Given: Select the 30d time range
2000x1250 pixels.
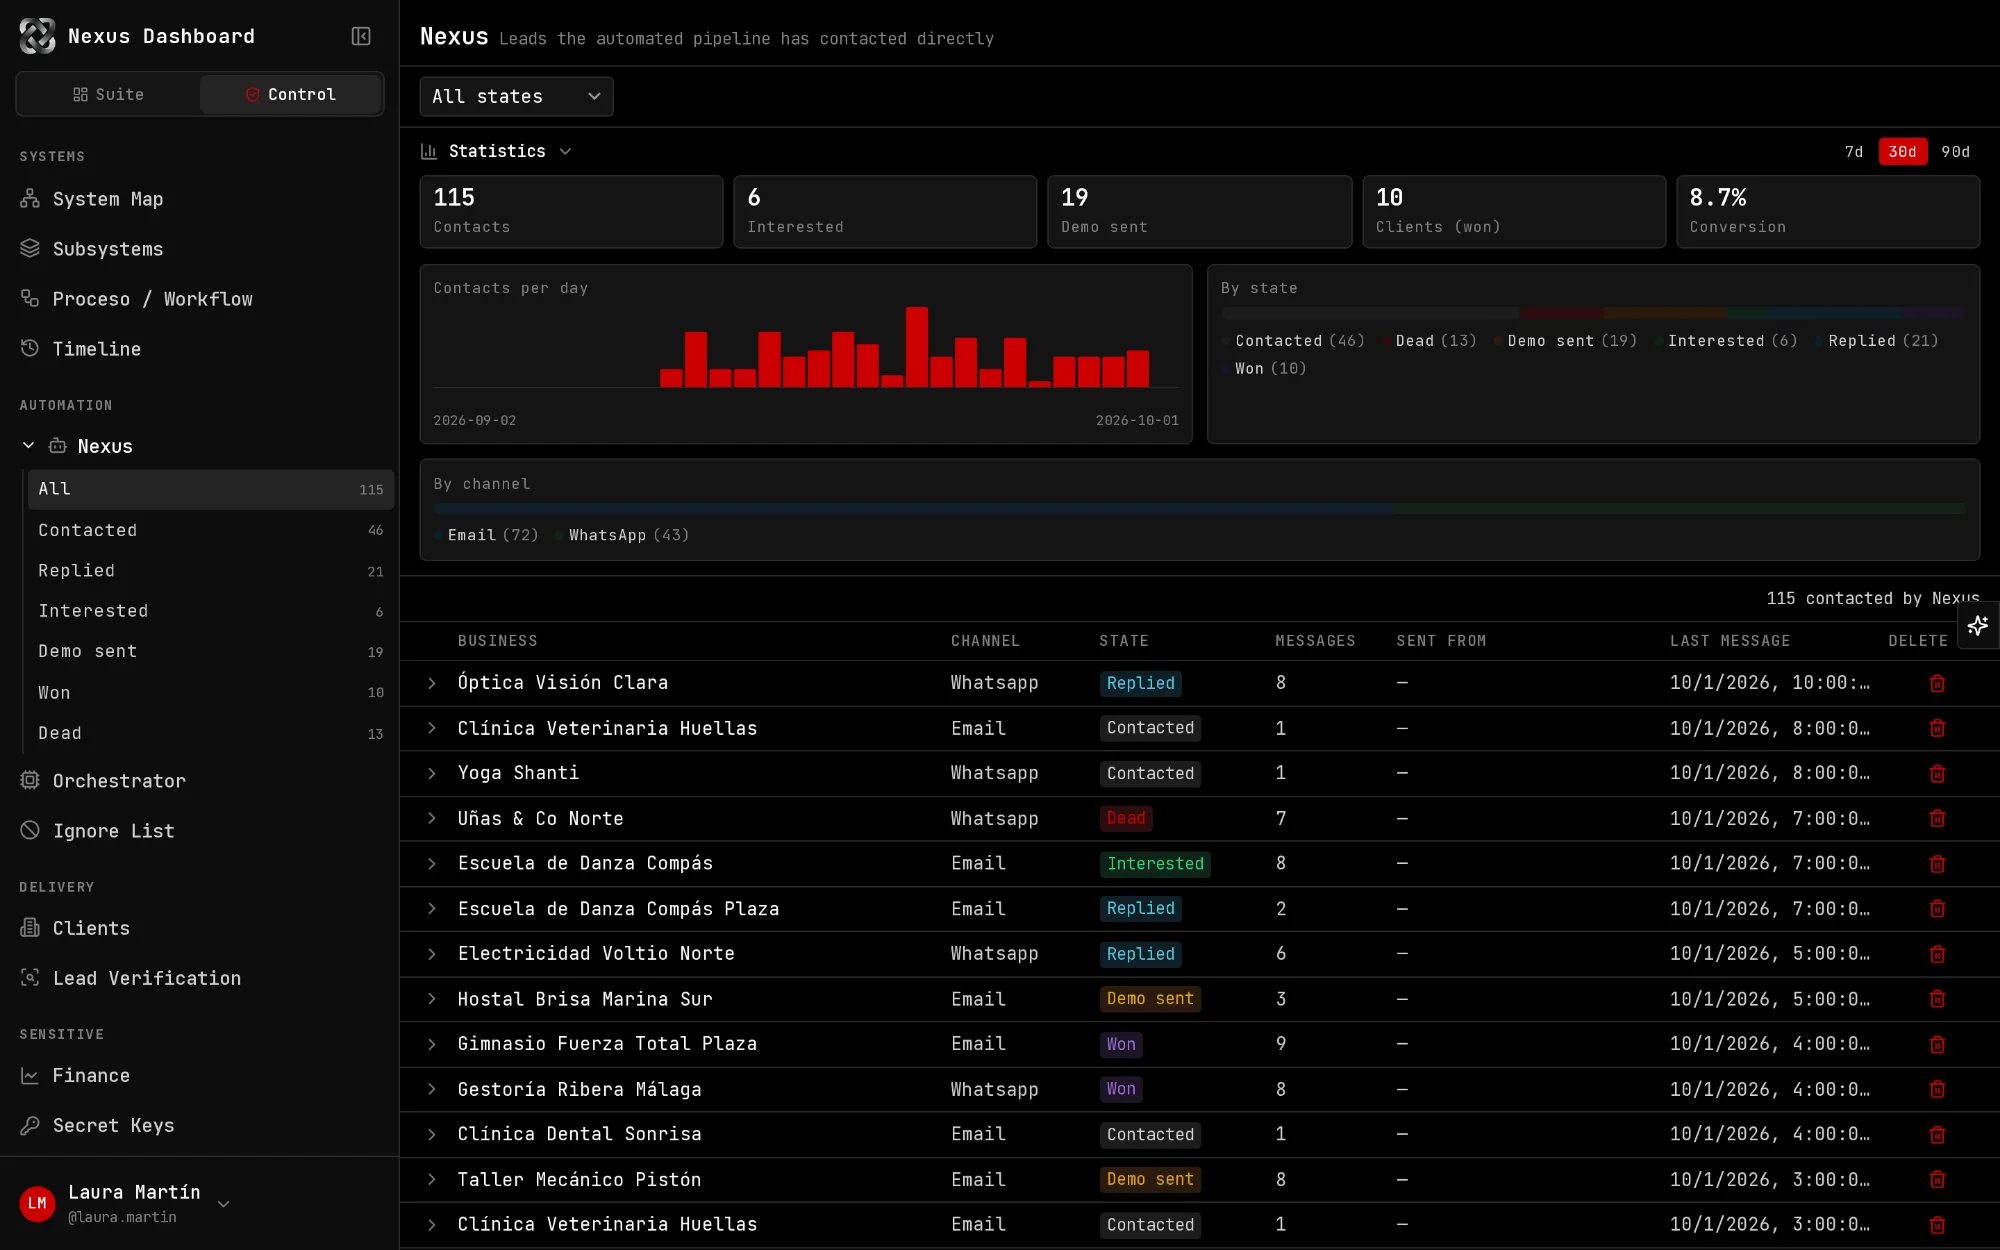Looking at the screenshot, I should (1902, 152).
